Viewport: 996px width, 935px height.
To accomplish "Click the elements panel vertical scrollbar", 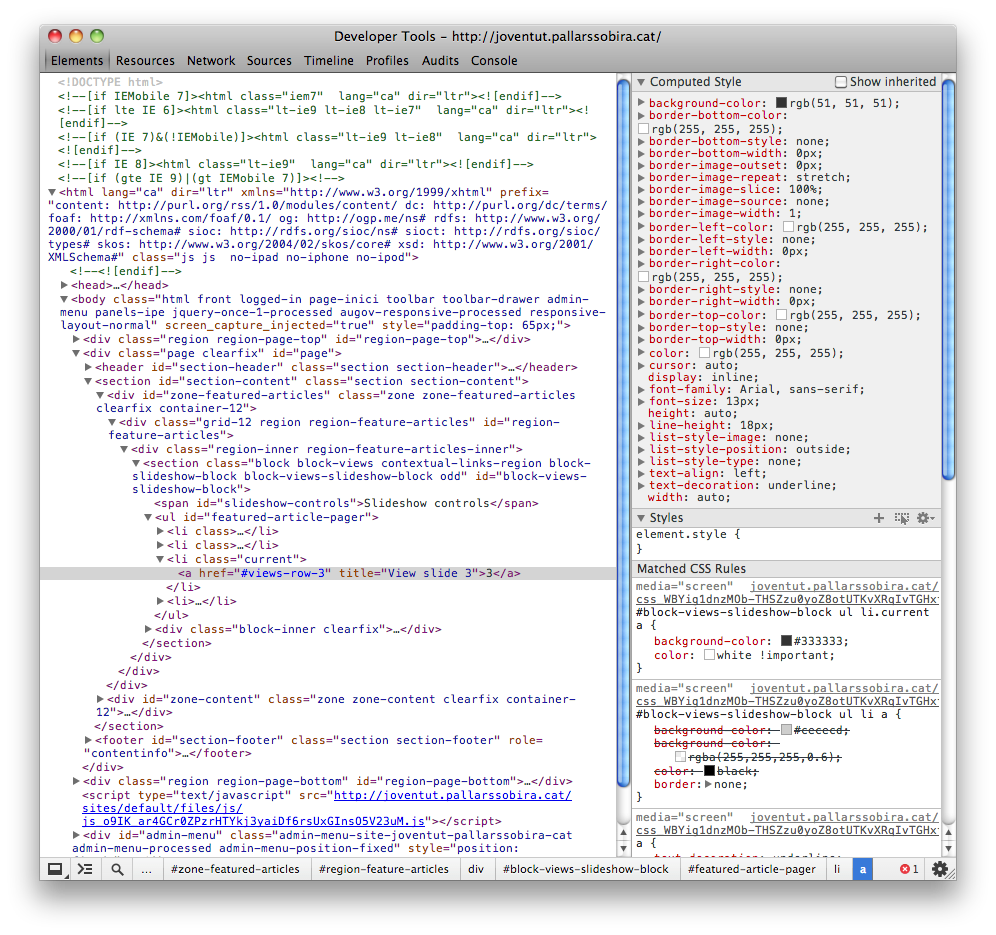I will coord(623,435).
